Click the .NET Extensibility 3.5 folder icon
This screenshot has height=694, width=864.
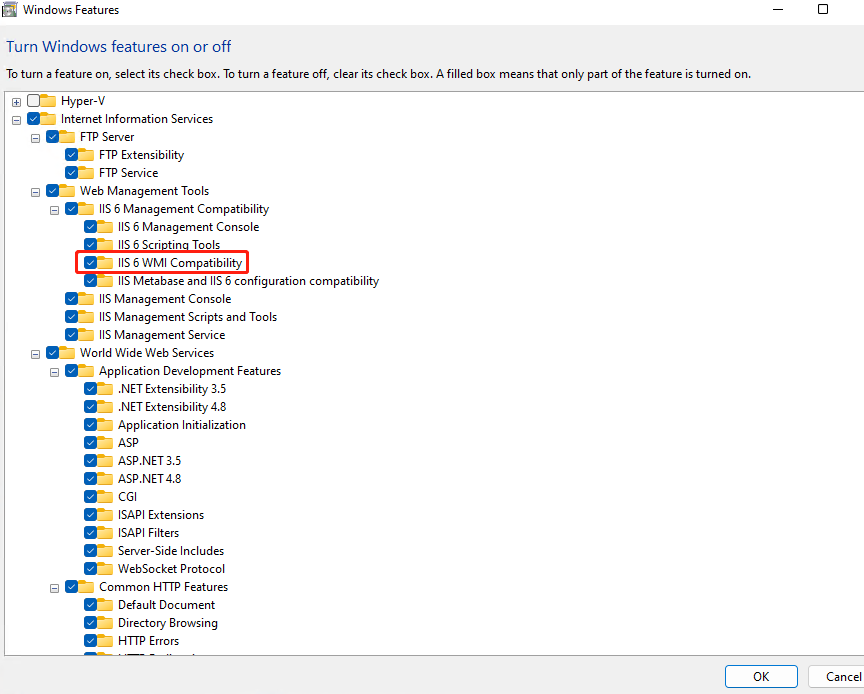click(105, 389)
